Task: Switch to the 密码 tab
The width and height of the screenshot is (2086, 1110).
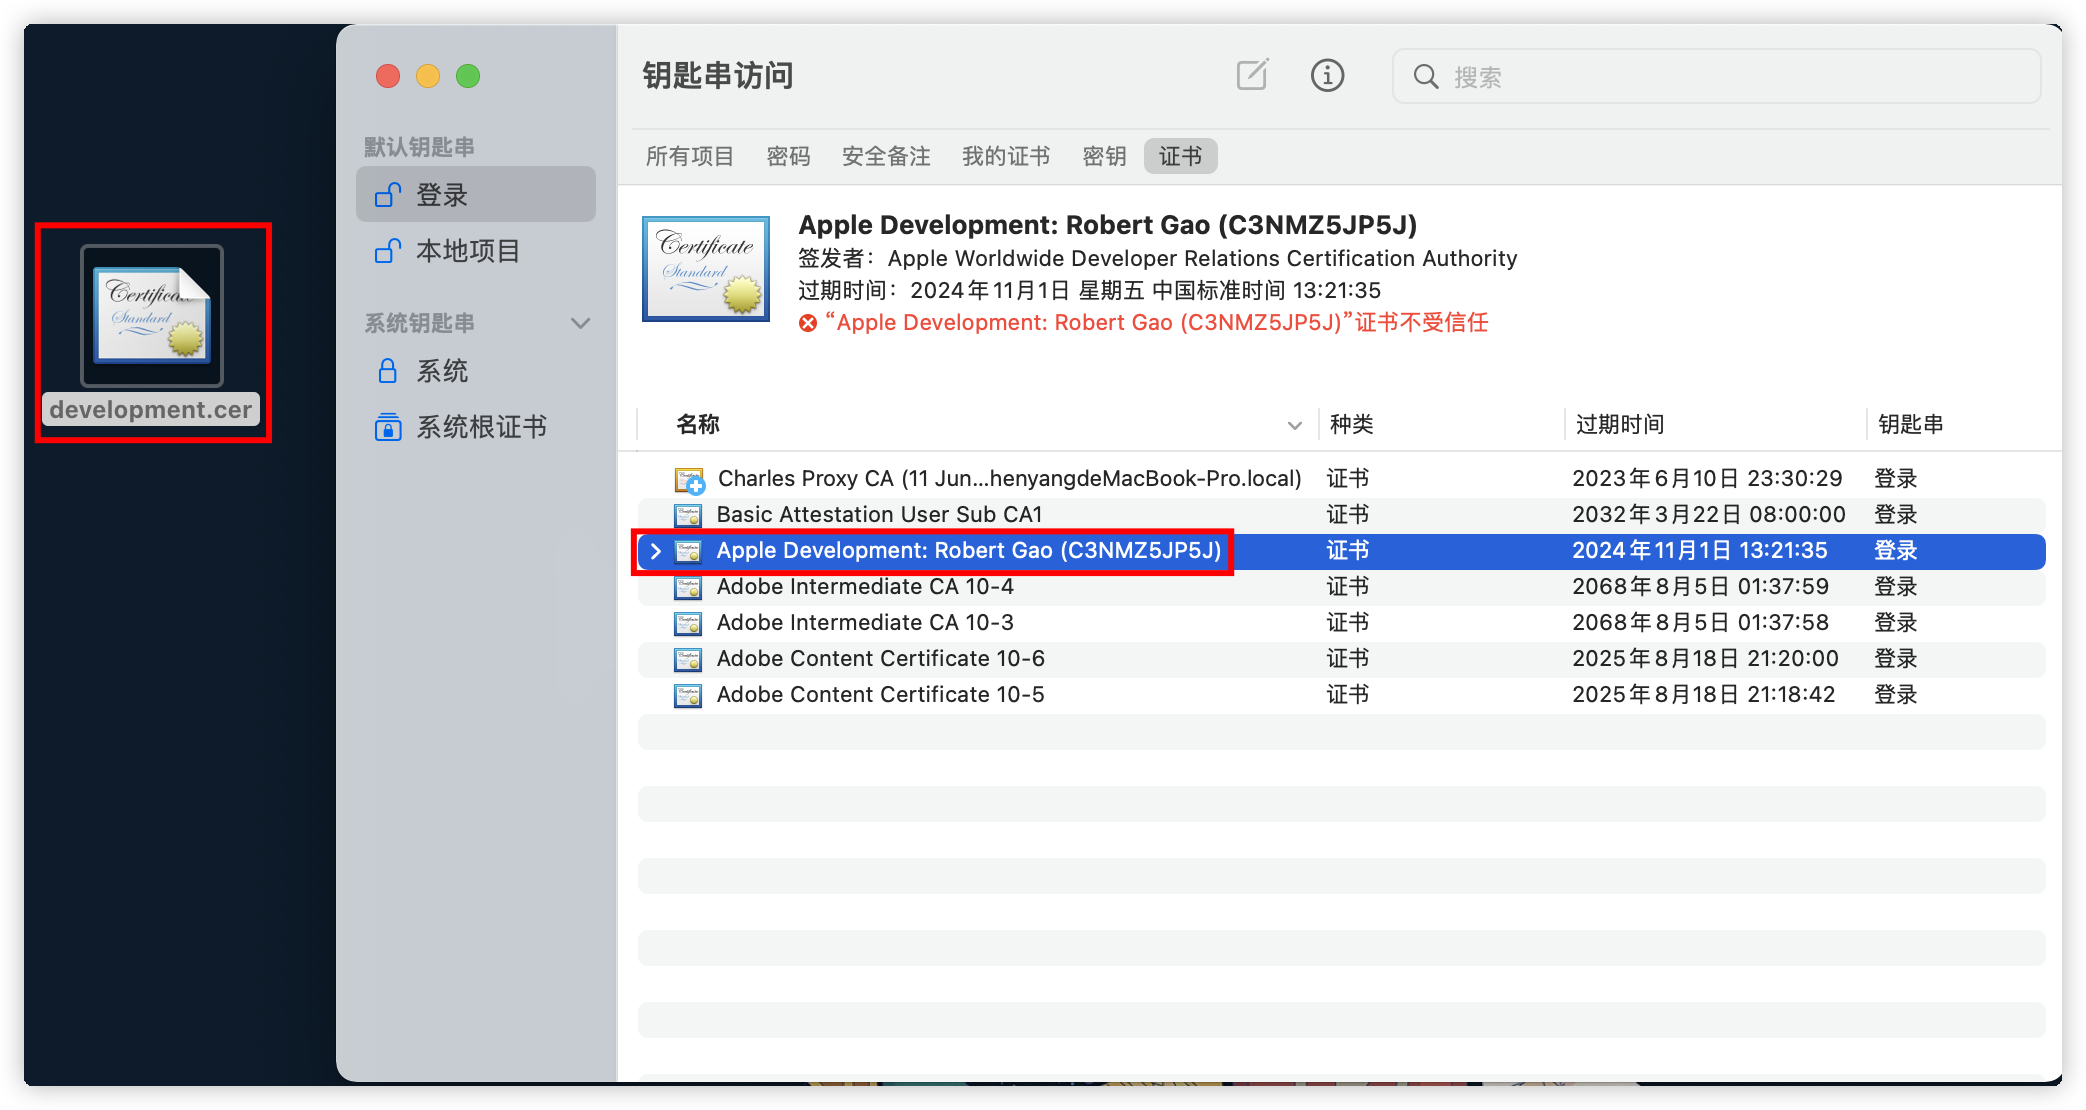Action: pos(789,156)
